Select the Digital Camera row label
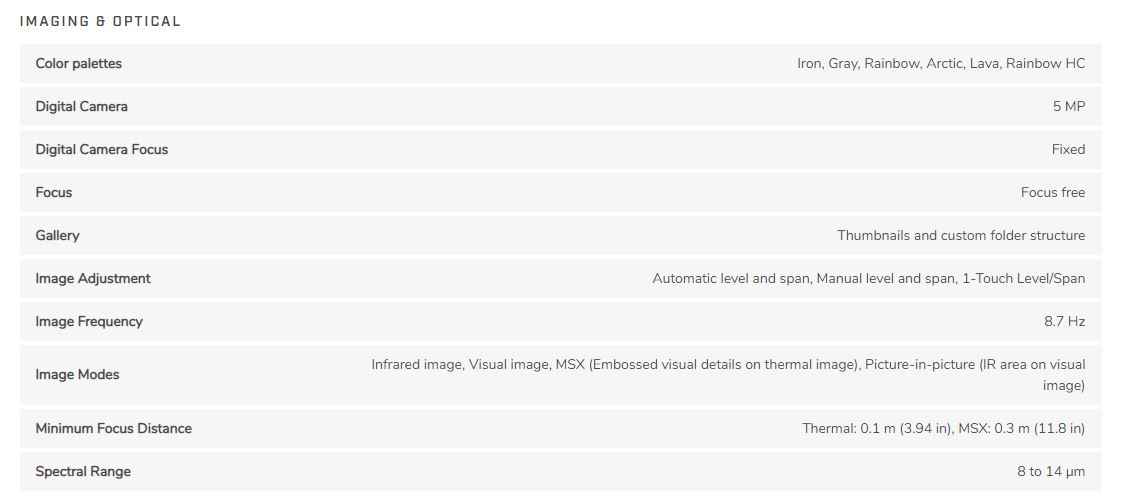Image resolution: width=1125 pixels, height=502 pixels. [82, 107]
